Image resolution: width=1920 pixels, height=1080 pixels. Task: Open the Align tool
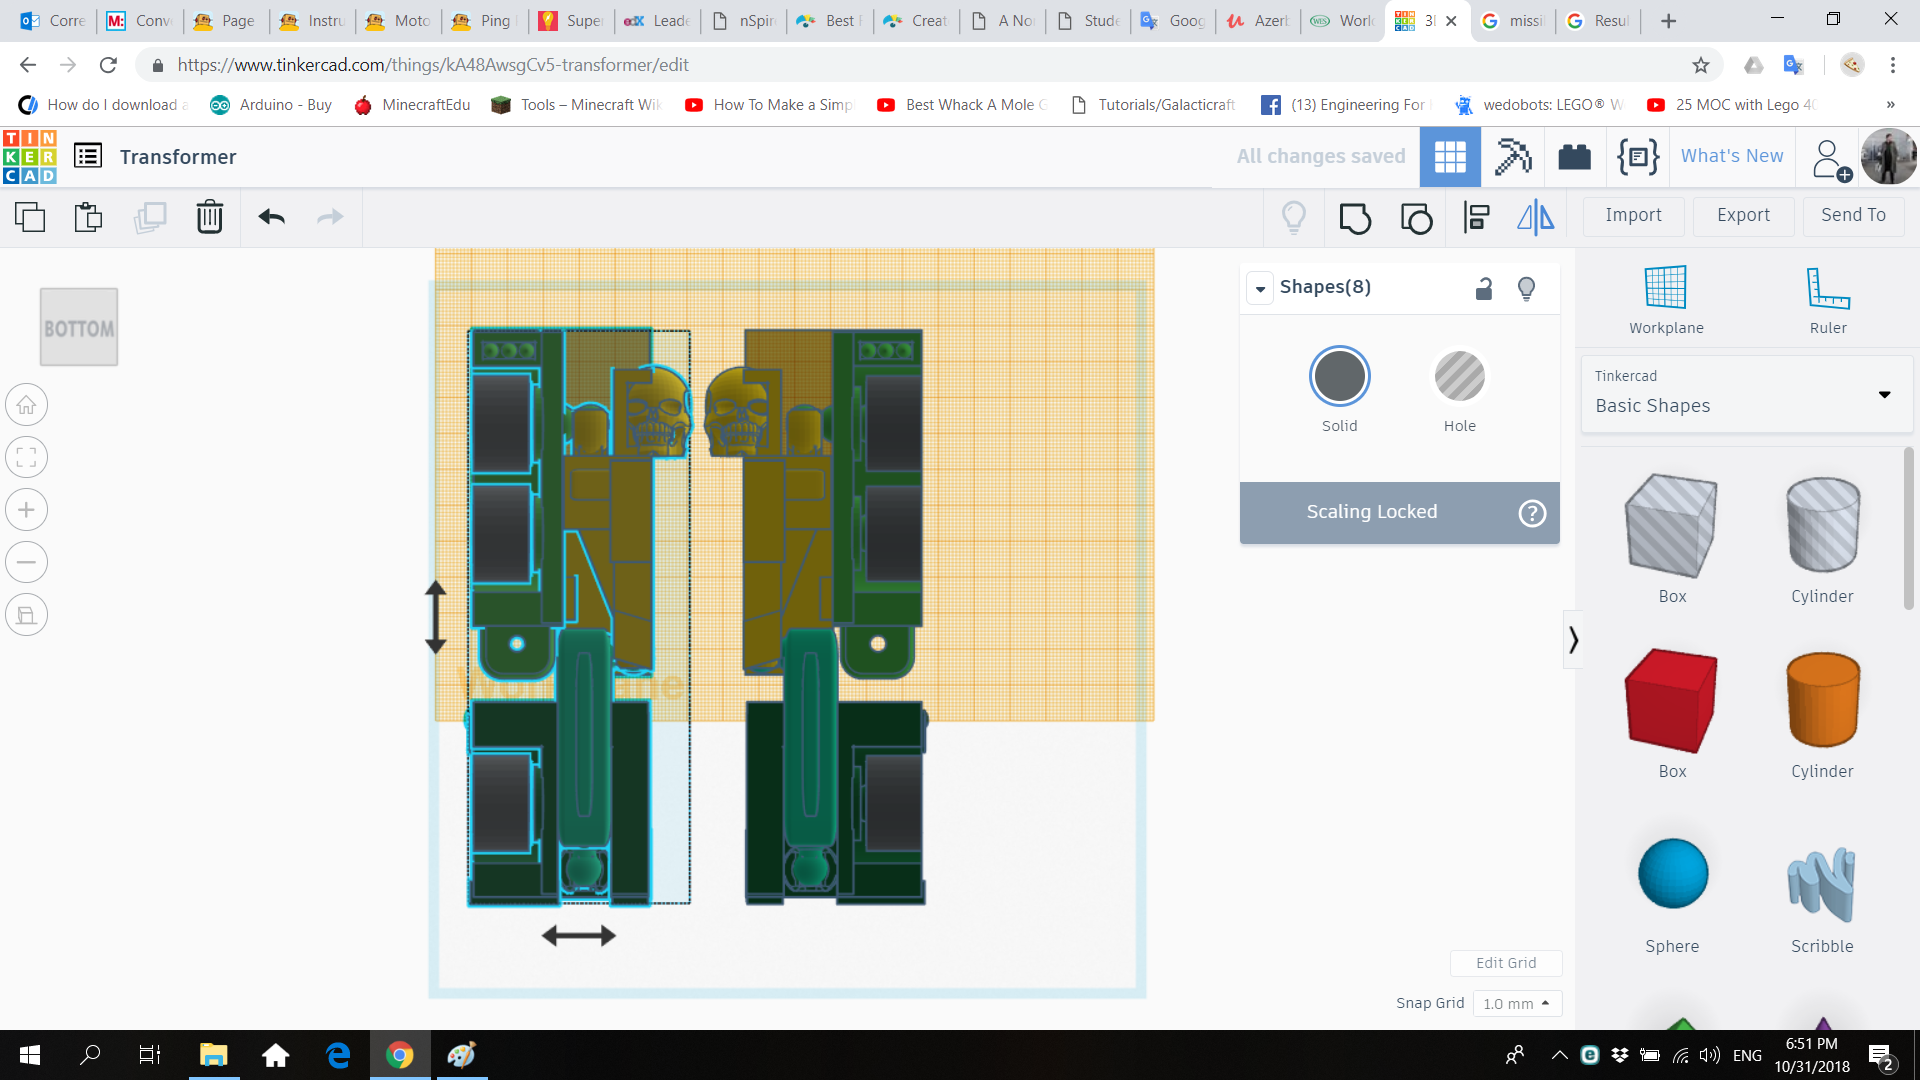(1475, 217)
